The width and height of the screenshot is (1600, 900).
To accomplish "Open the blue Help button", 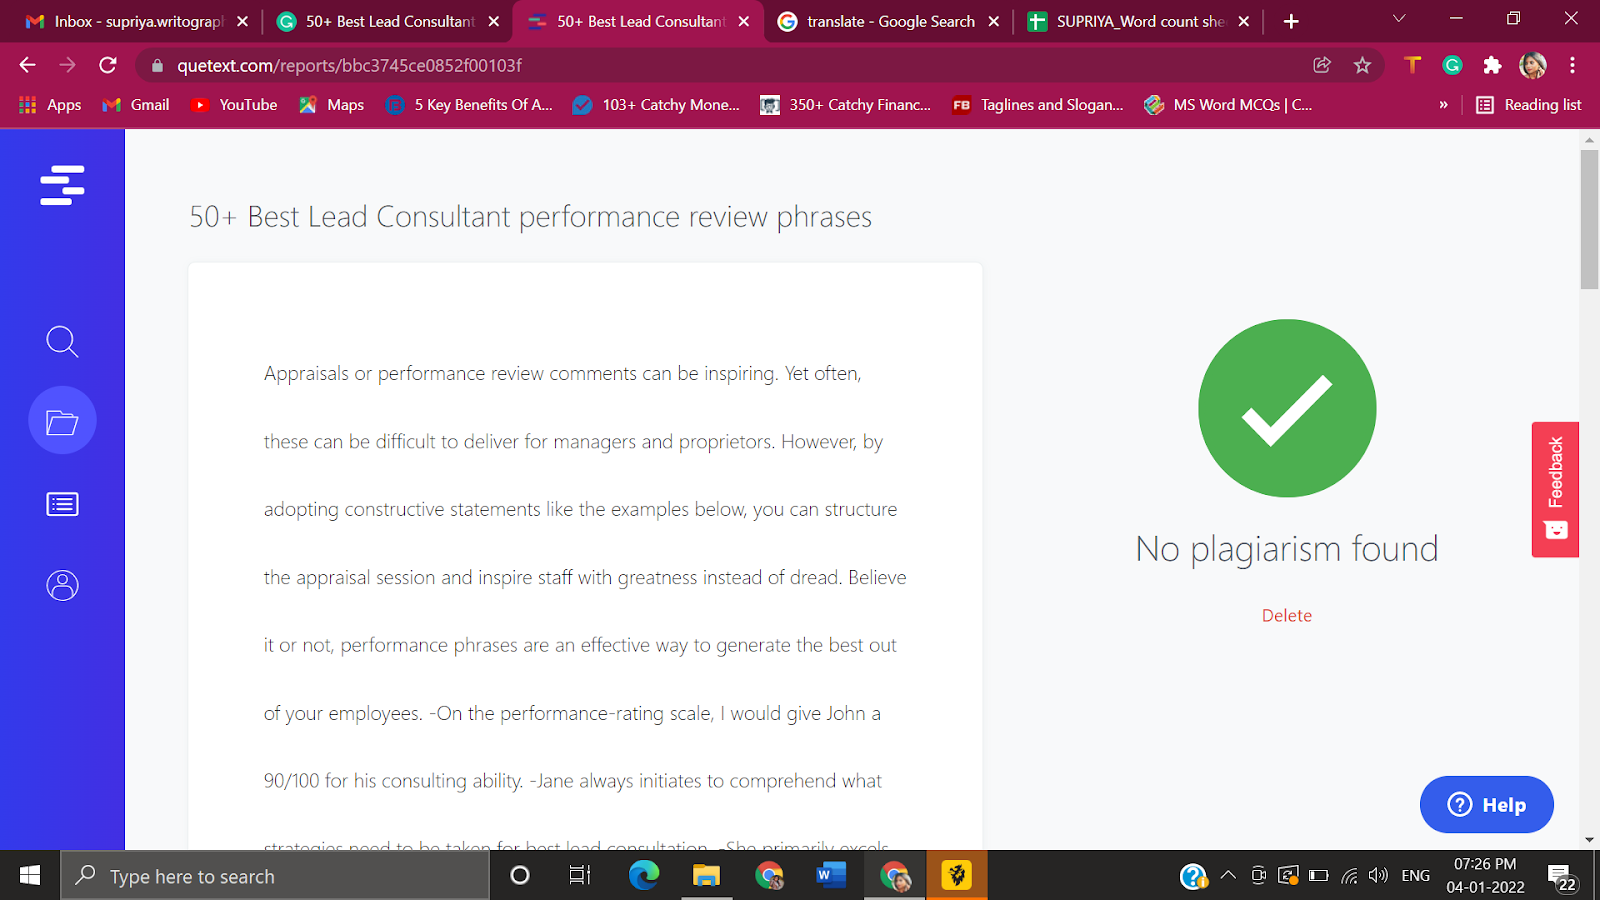I will point(1487,805).
